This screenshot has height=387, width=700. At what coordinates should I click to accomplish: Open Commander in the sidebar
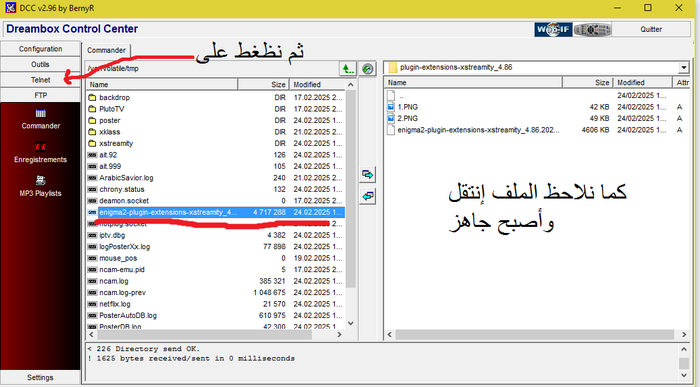point(41,119)
